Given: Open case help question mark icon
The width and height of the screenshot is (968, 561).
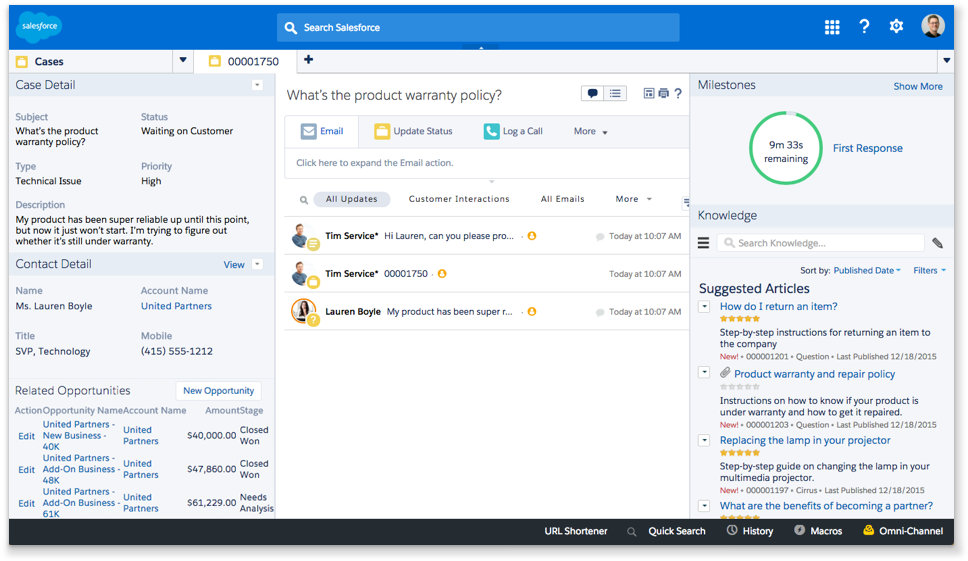Looking at the screenshot, I should coord(678,93).
